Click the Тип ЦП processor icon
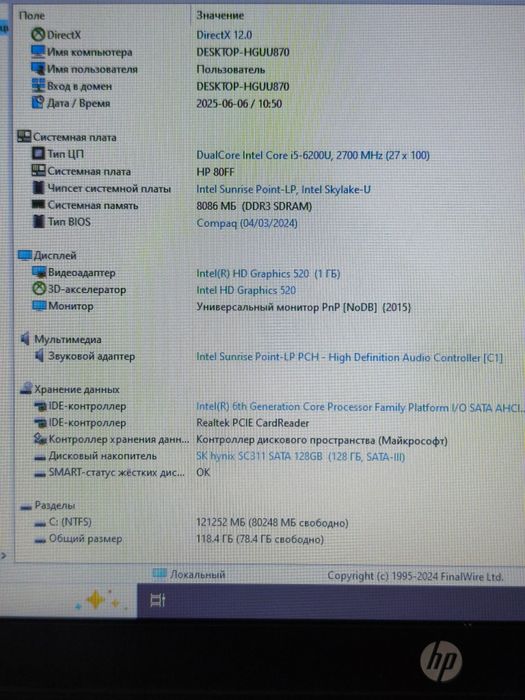Screen dimensions: 525x700 click(38, 154)
